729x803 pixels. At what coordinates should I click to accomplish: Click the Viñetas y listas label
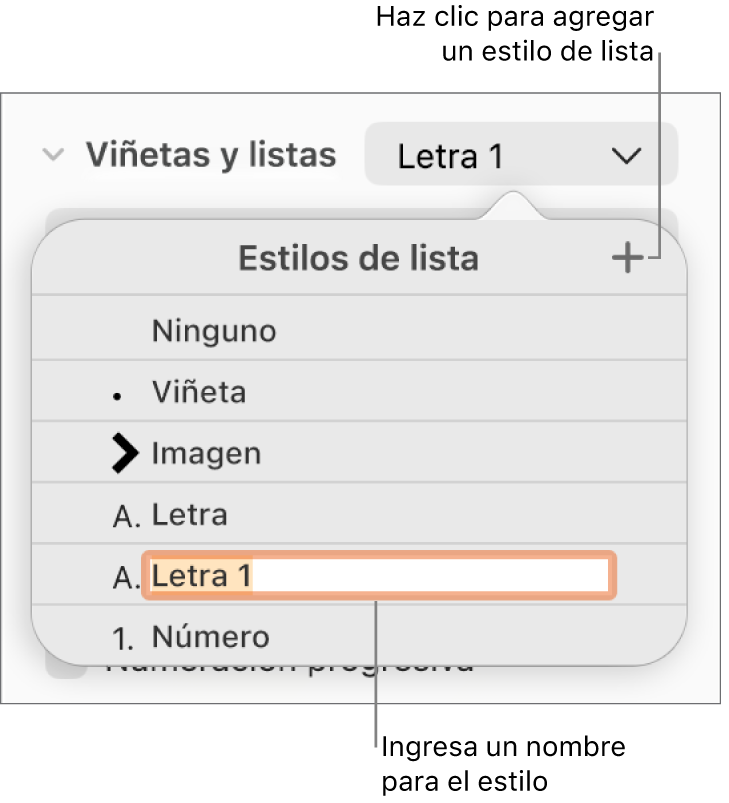(x=210, y=155)
